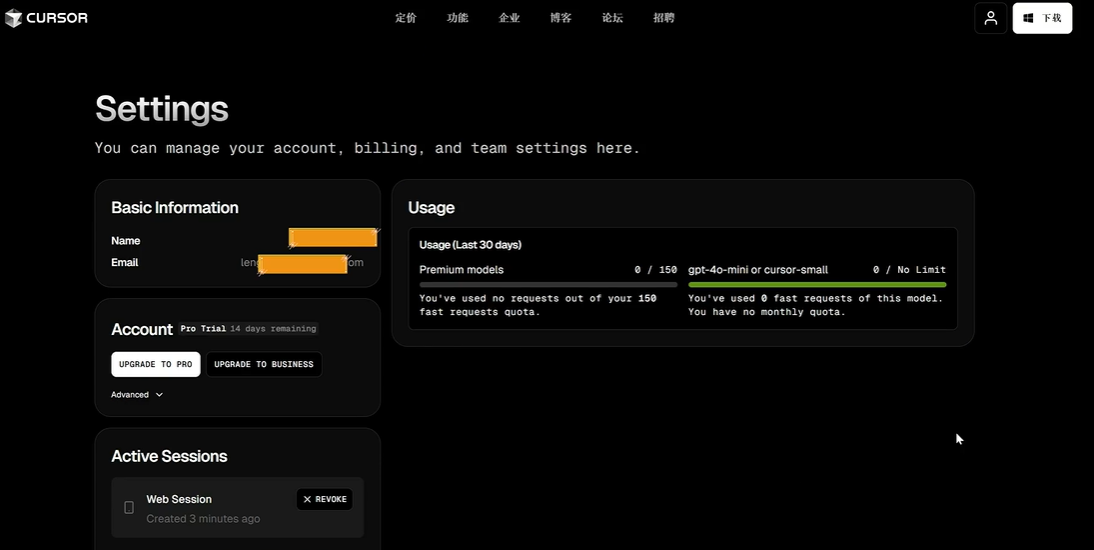Click the Cursor cube logo

(14, 18)
